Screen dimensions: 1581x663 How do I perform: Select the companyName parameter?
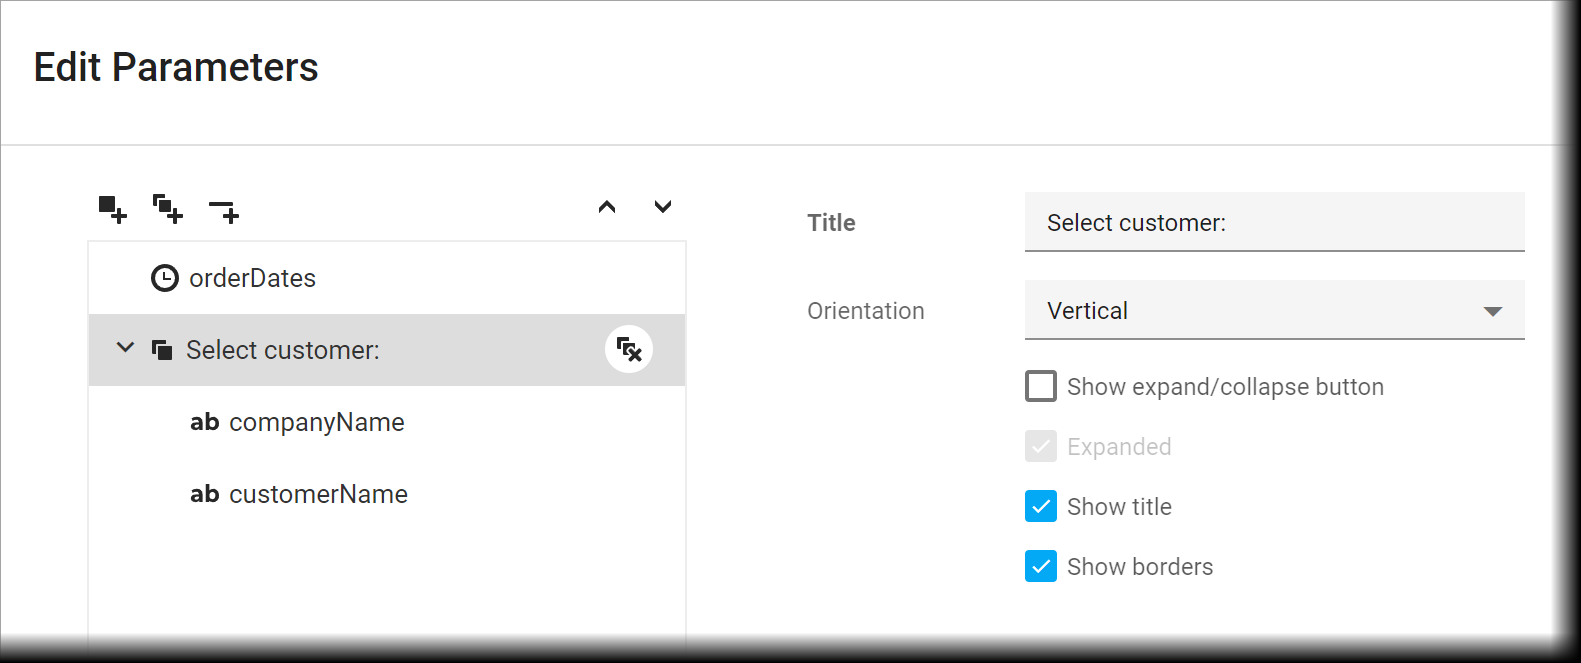click(387, 422)
